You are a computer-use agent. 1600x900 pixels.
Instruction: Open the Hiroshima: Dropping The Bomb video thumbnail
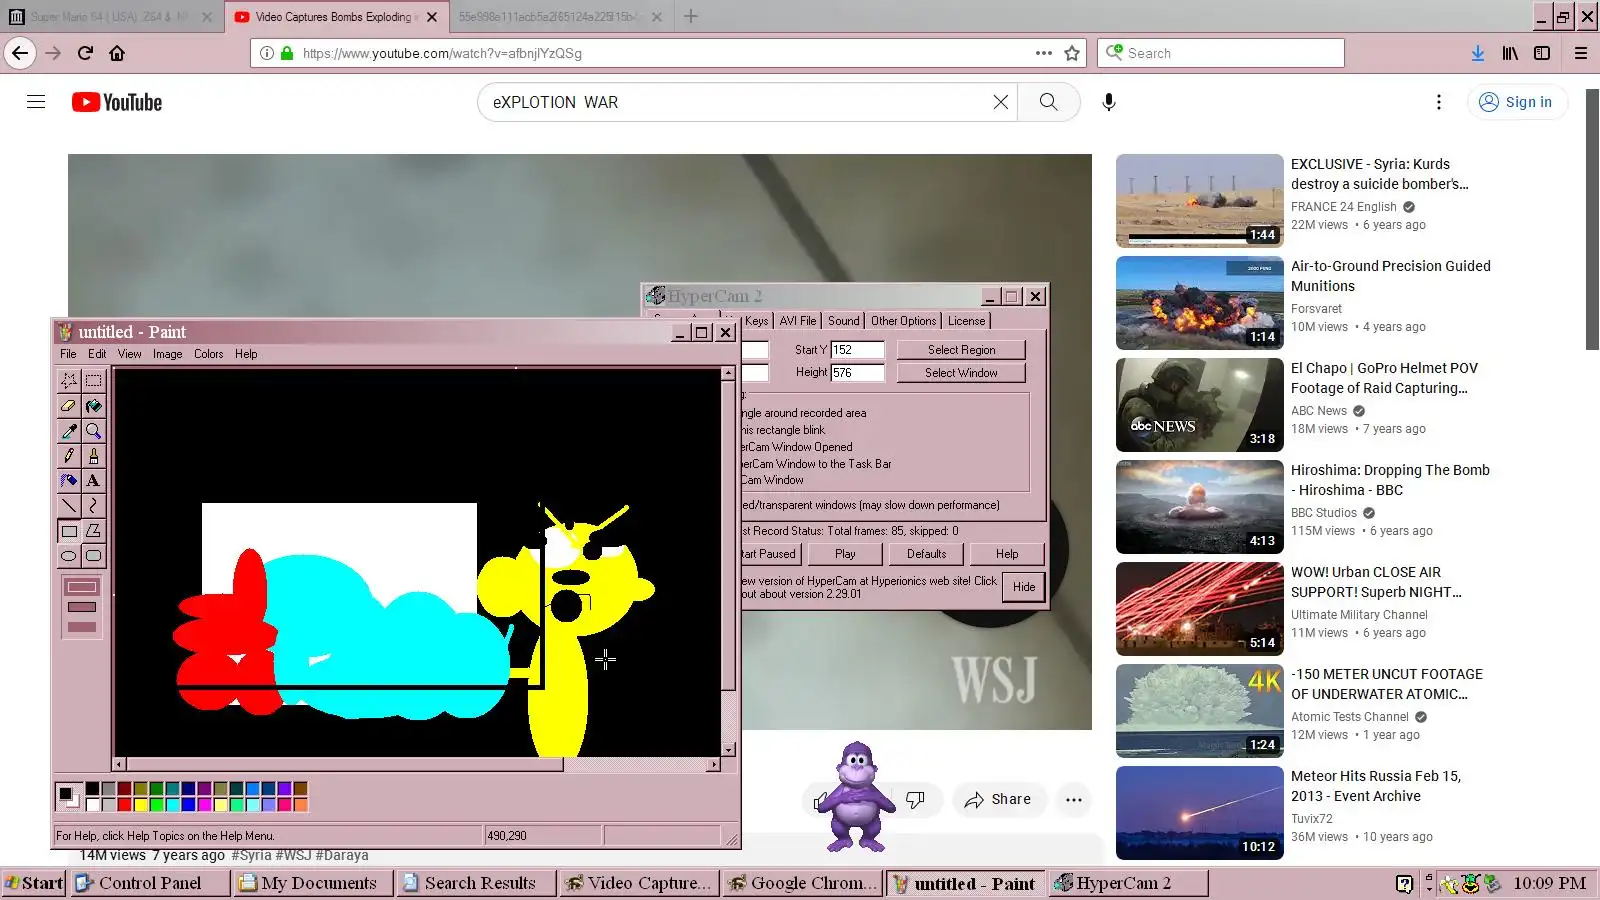click(1200, 507)
